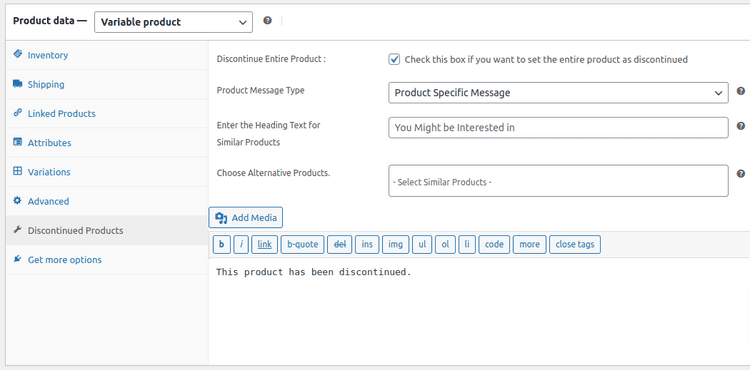
Task: Click inside the heading text input field
Action: (x=558, y=128)
